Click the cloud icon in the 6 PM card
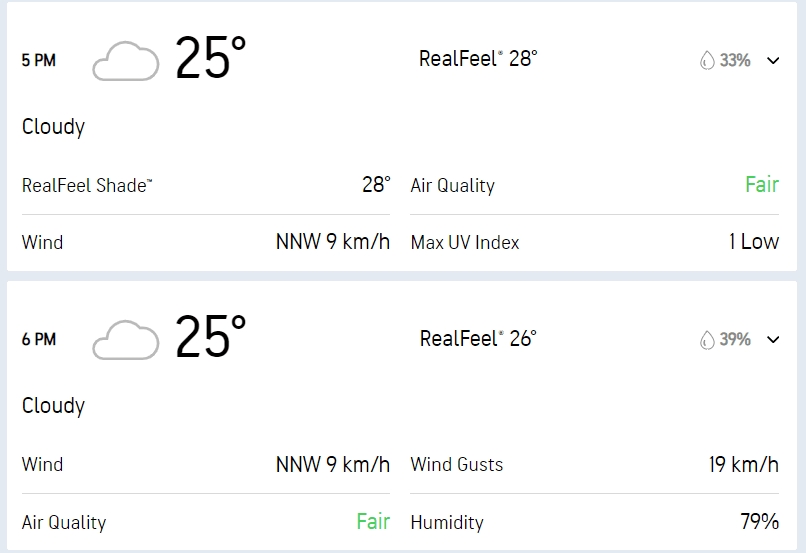 (125, 340)
